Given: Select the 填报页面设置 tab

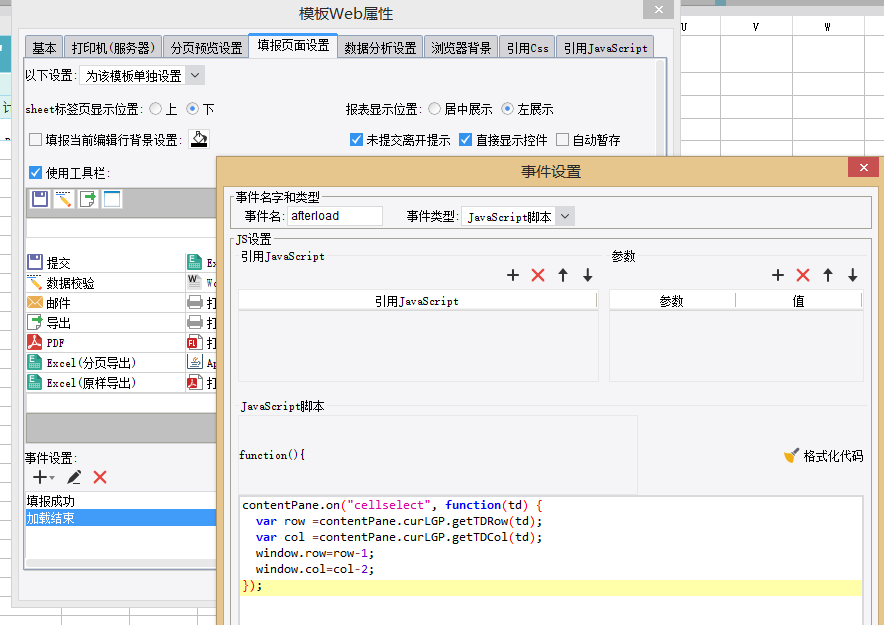Looking at the screenshot, I should [x=293, y=46].
